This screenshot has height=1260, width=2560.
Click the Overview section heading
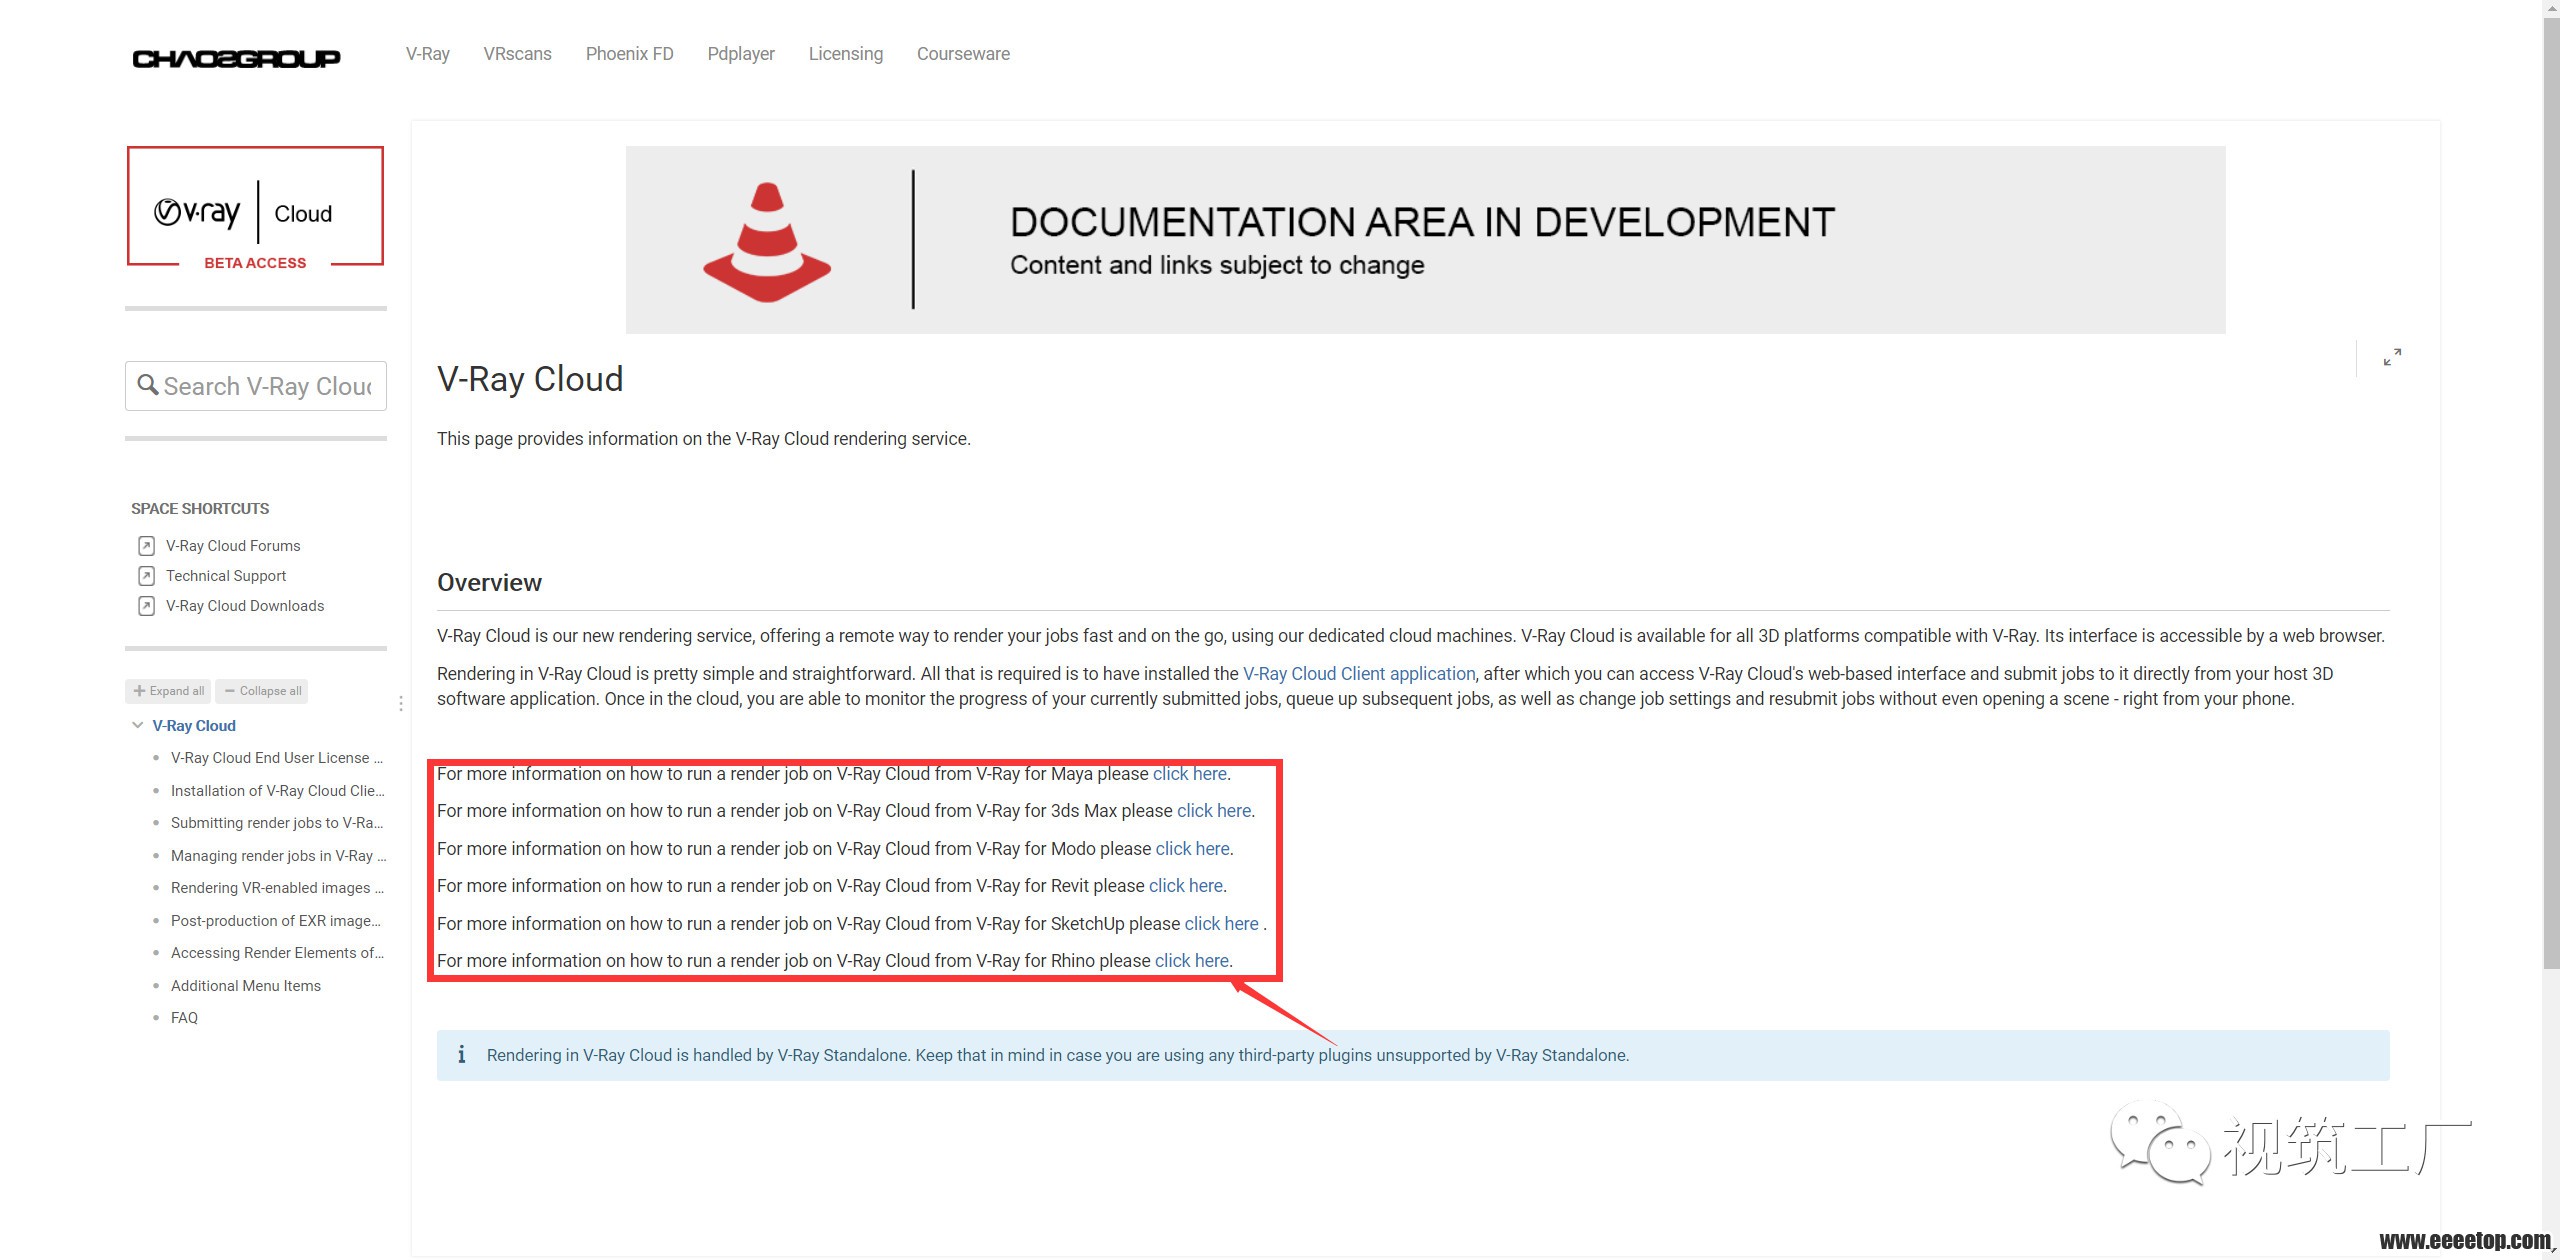[489, 583]
